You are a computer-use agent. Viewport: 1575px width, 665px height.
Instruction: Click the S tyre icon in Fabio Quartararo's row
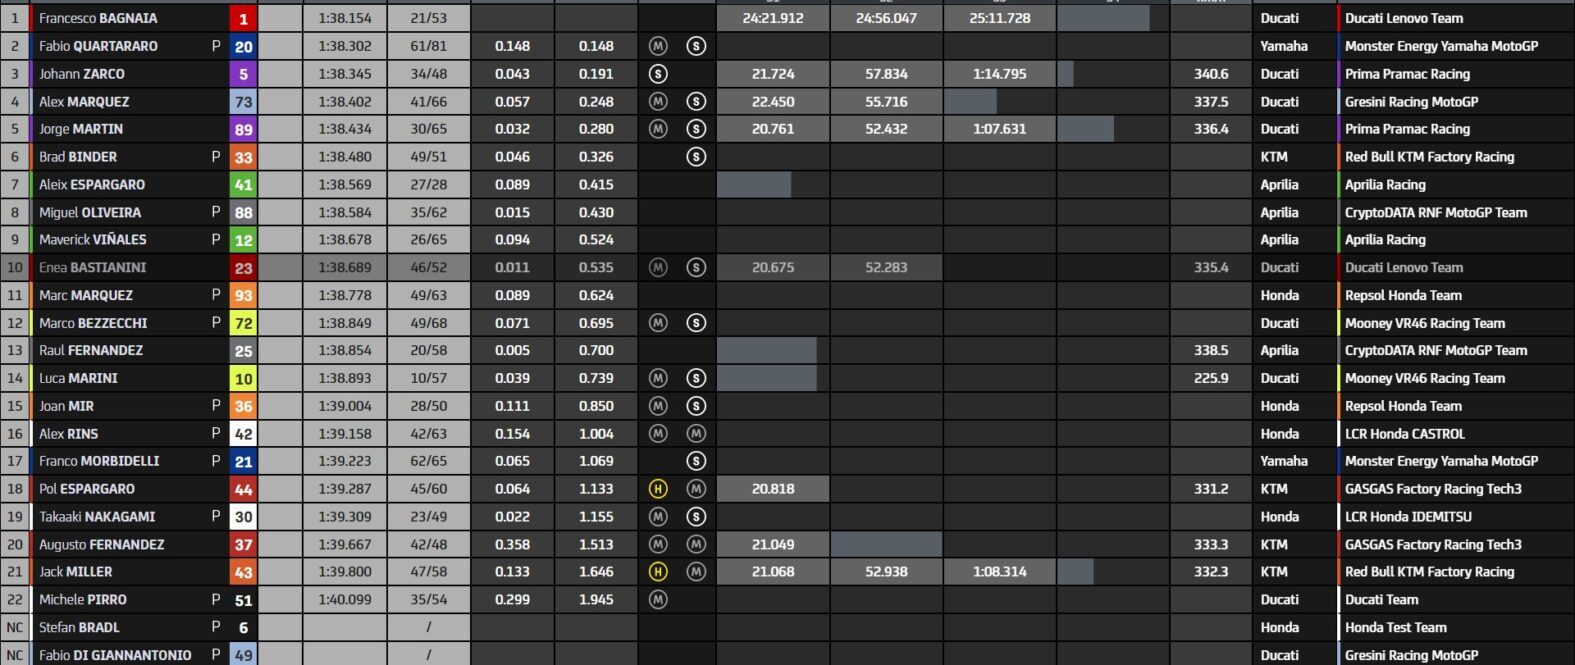[696, 46]
